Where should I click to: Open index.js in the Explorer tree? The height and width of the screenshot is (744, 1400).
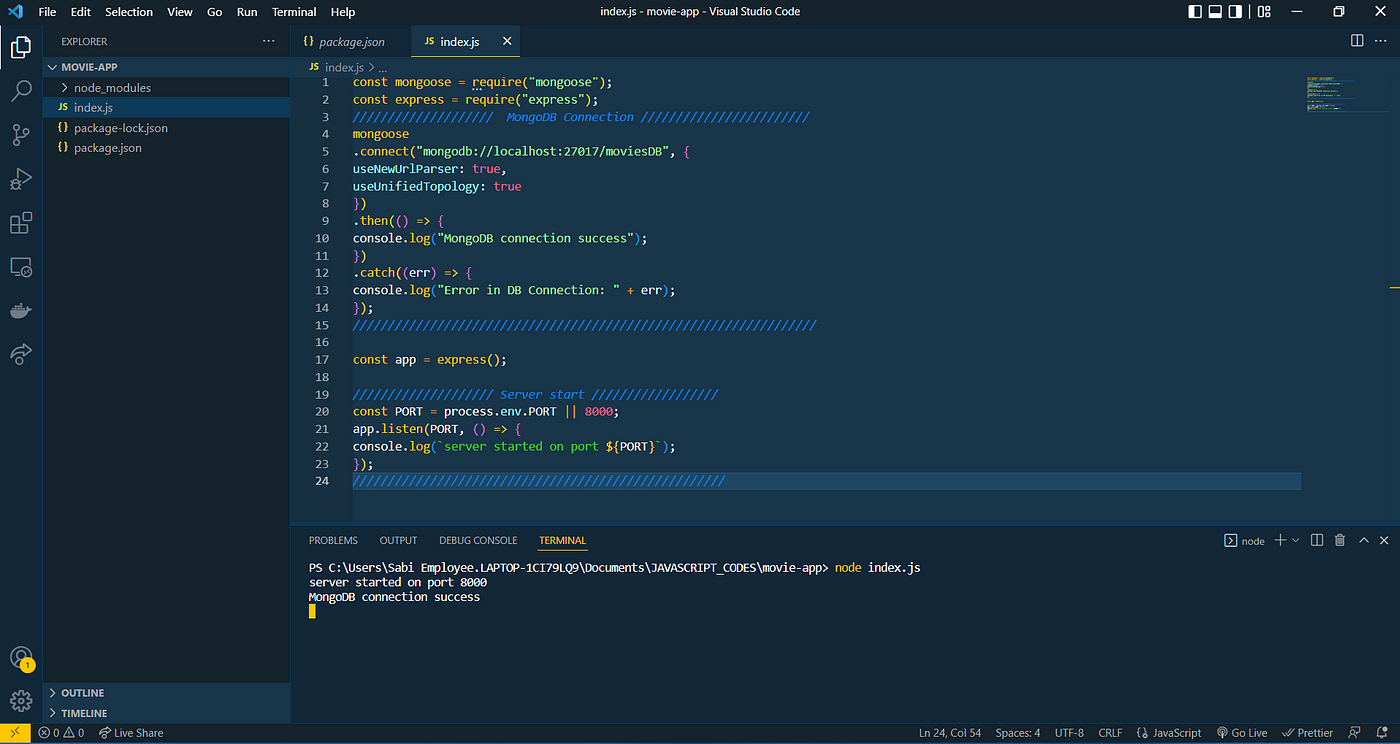166,107
